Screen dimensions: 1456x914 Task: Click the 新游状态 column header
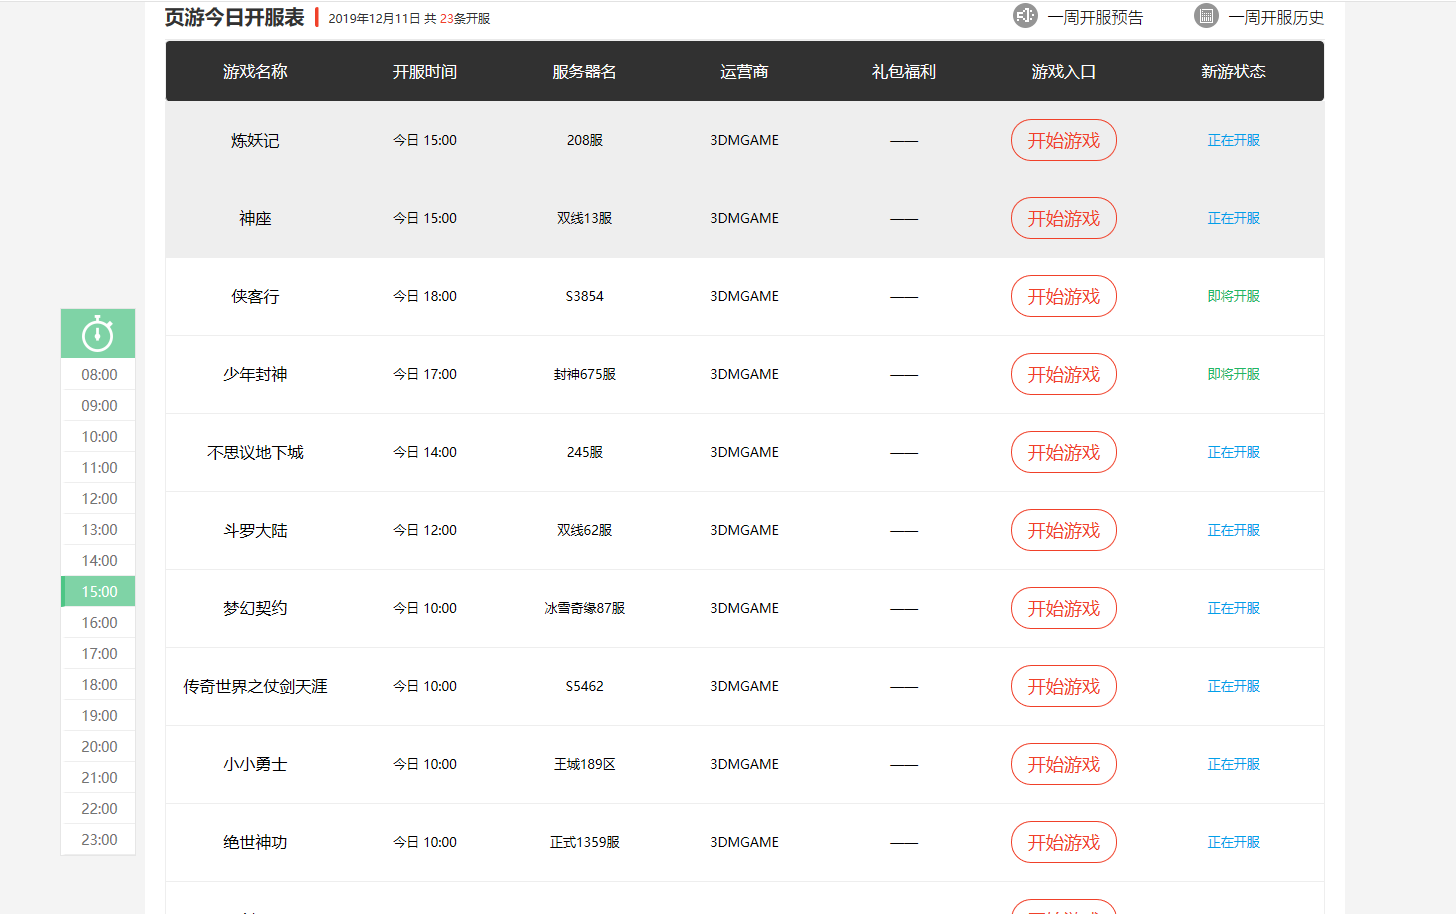(x=1233, y=72)
